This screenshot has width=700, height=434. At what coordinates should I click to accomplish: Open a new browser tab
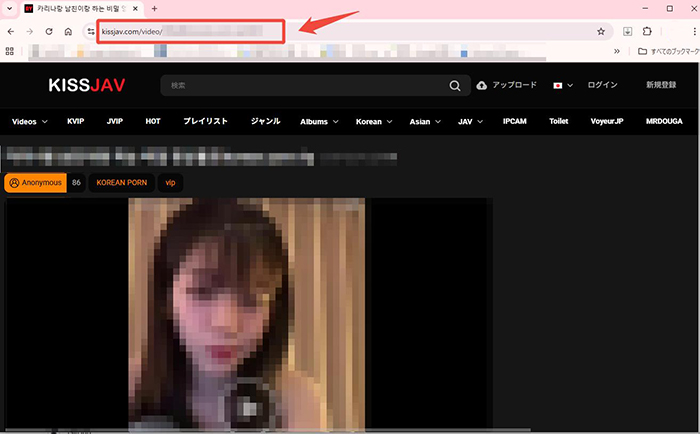pyautogui.click(x=154, y=8)
